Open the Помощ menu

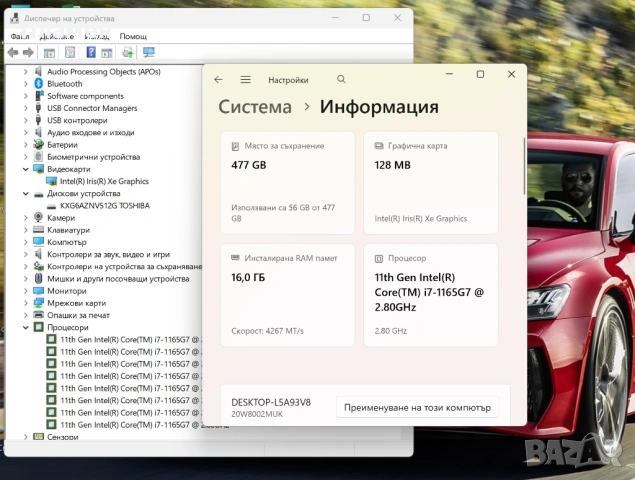[133, 36]
